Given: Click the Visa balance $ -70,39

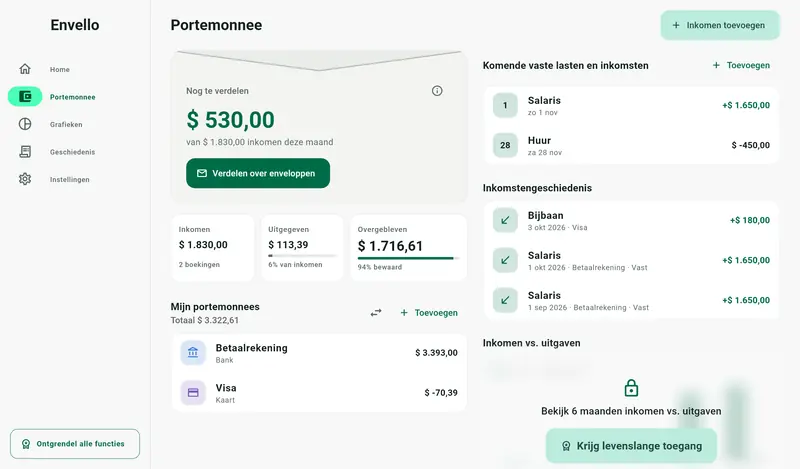Looking at the screenshot, I should (441, 392).
